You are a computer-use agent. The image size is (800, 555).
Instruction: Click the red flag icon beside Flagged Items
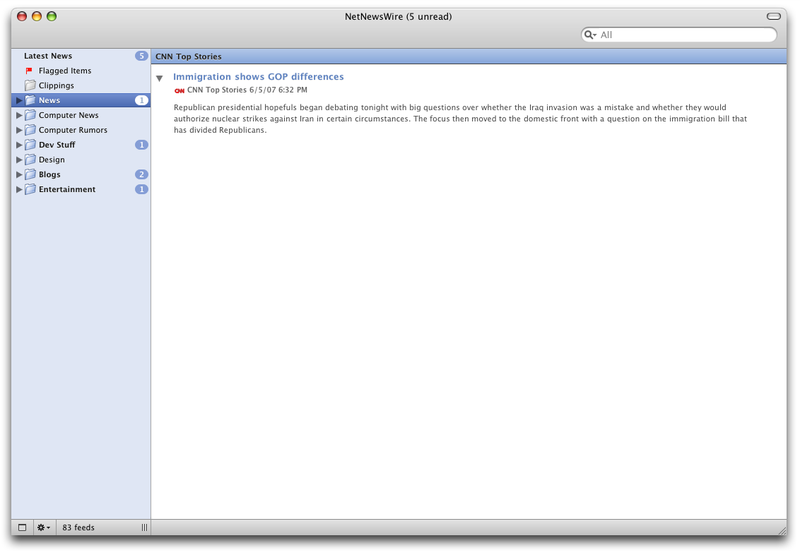click(x=29, y=70)
